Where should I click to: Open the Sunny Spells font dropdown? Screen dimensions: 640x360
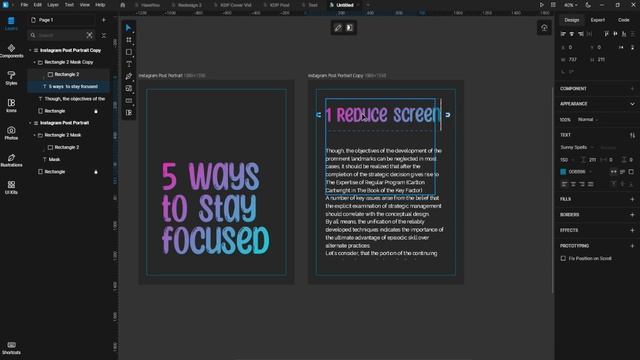coord(577,147)
